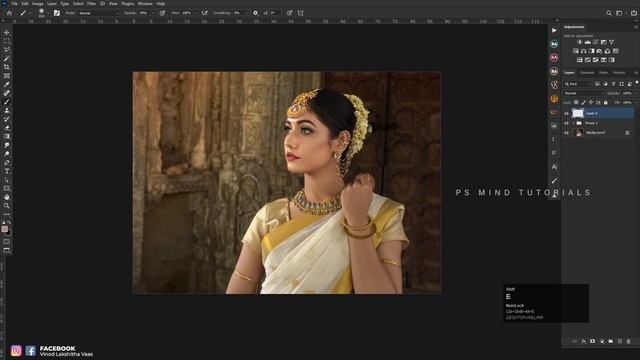The image size is (640, 360).
Task: Select the Brush tool in toolbar
Action: 7,102
